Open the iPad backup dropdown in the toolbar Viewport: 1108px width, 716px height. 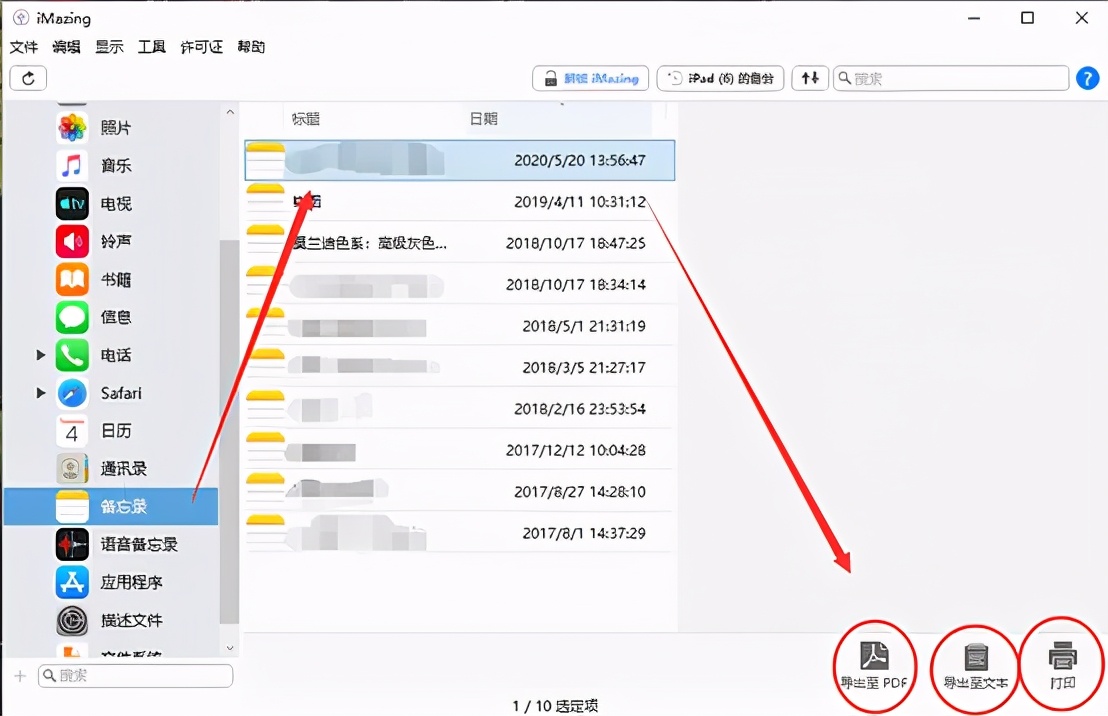click(719, 78)
